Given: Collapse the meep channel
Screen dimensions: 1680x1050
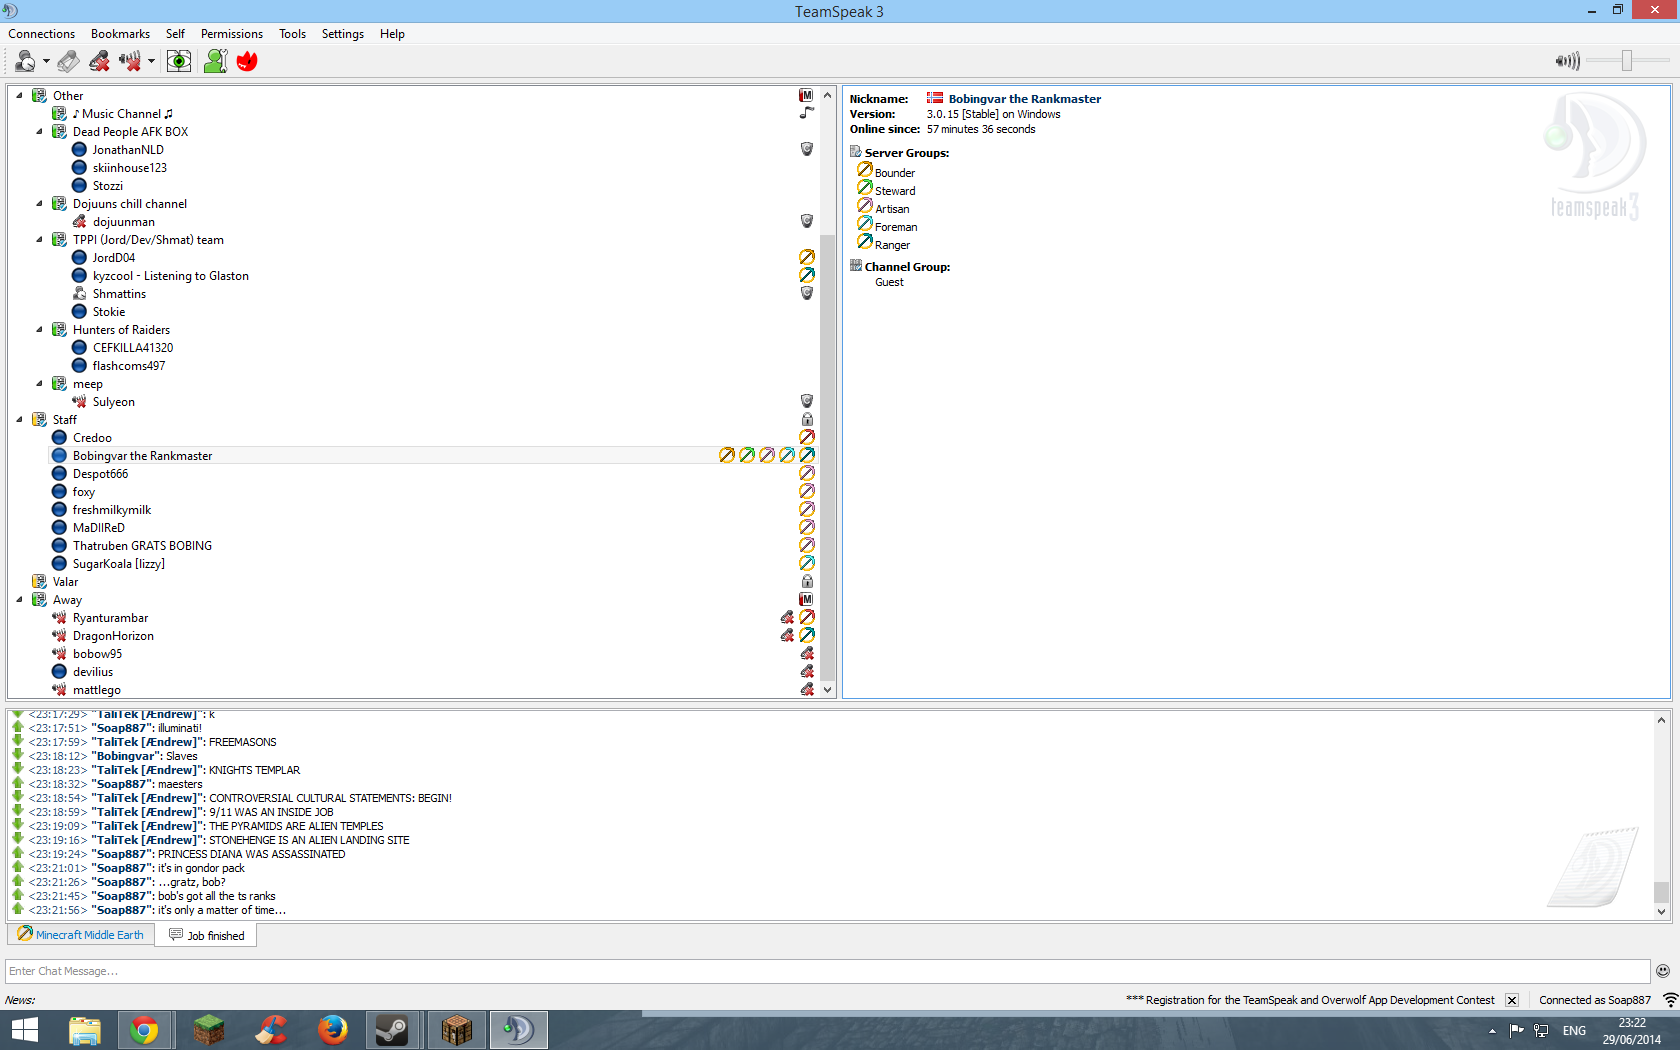Looking at the screenshot, I should (39, 384).
